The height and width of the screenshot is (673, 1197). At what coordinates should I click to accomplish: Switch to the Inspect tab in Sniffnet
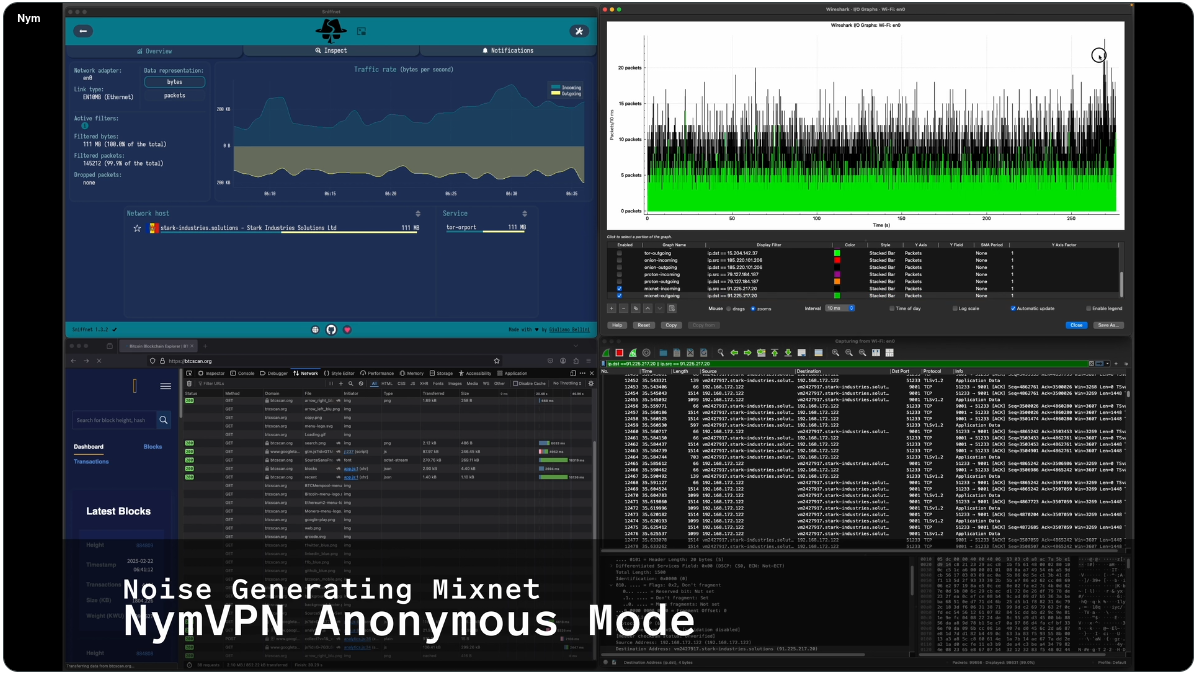click(x=332, y=50)
